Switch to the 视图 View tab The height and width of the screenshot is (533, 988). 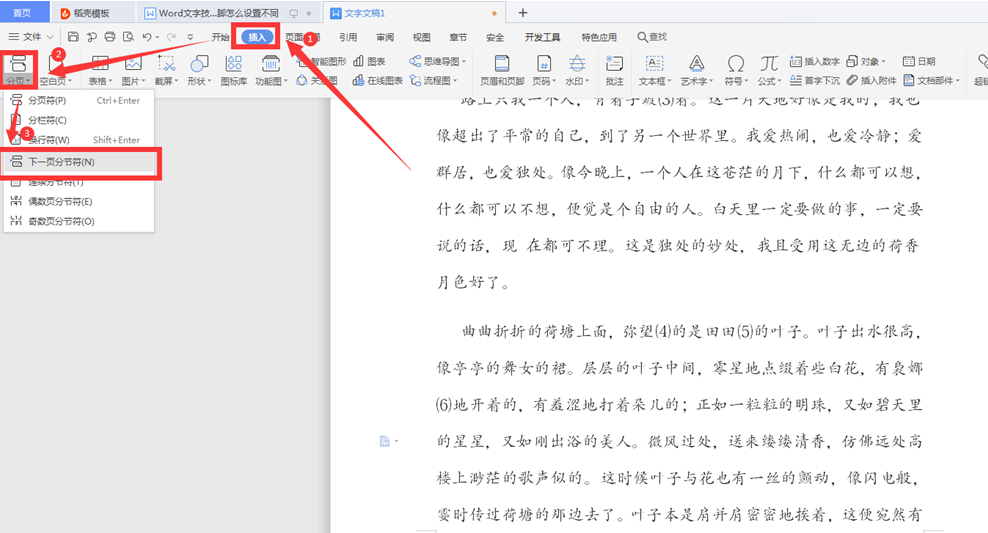(422, 37)
